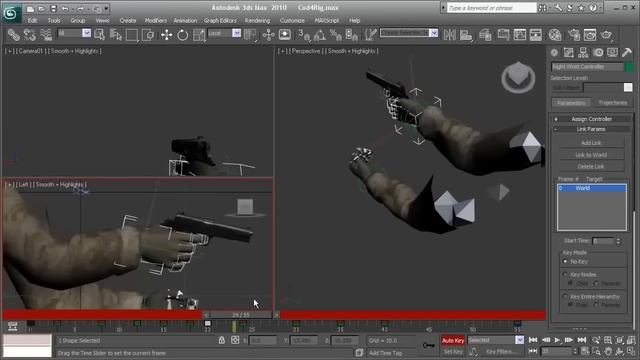Switch to the Modify panel

coord(569,52)
